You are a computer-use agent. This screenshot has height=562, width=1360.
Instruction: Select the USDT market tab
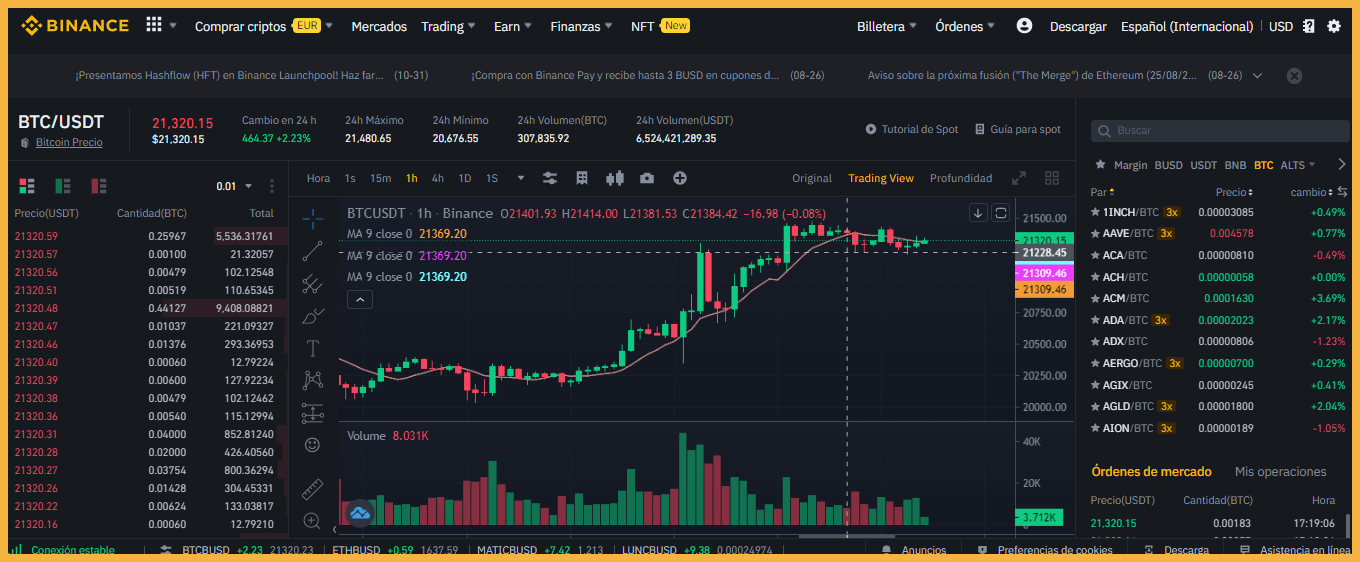pos(1203,165)
